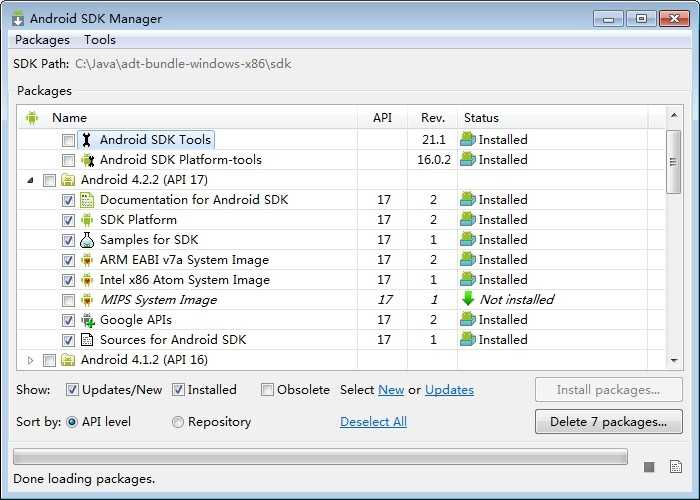Image resolution: width=700 pixels, height=500 pixels.
Task: Toggle the Android 4.2.2 (API 17) group checkbox
Action: pyautogui.click(x=49, y=180)
